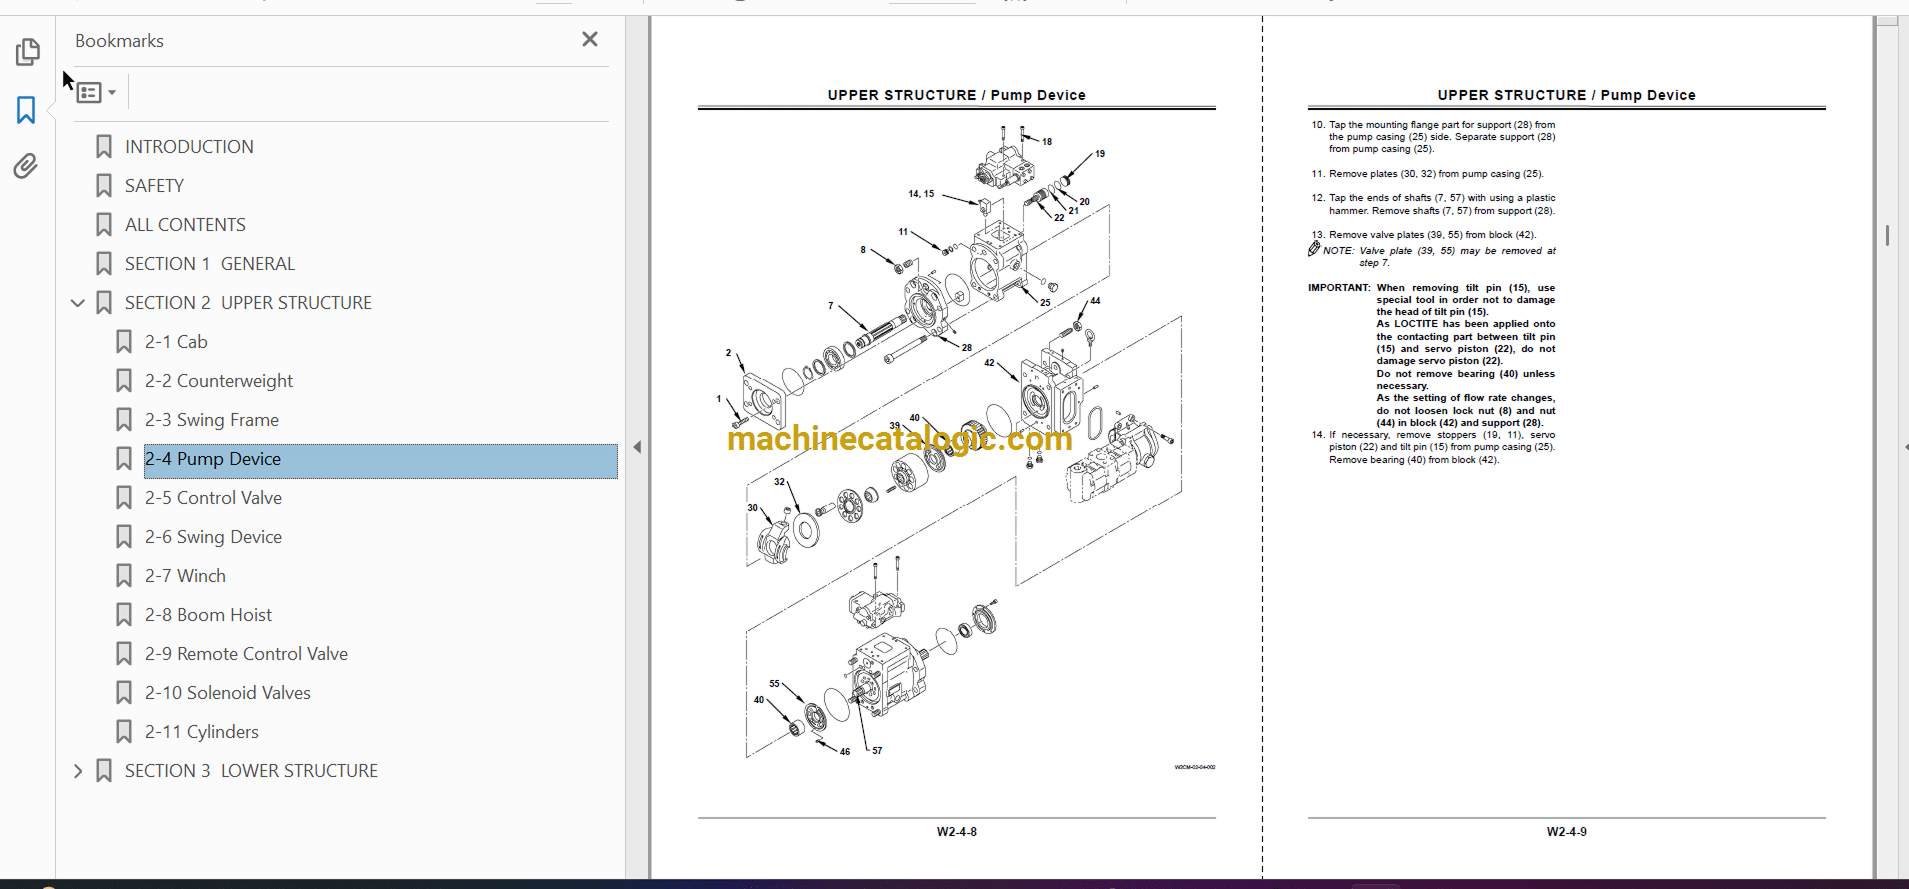The image size is (1909, 889).
Task: Click bookmark icon beside 2-5 Control Valve
Action: [x=124, y=498]
